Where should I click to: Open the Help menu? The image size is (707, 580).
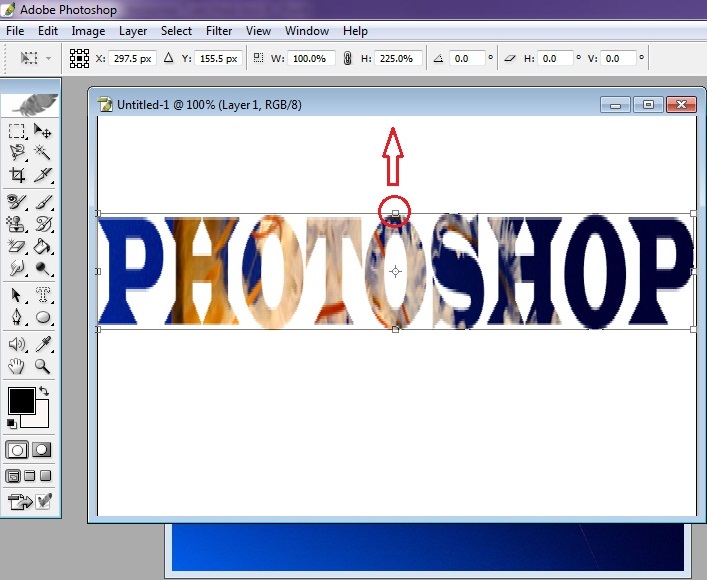355,31
